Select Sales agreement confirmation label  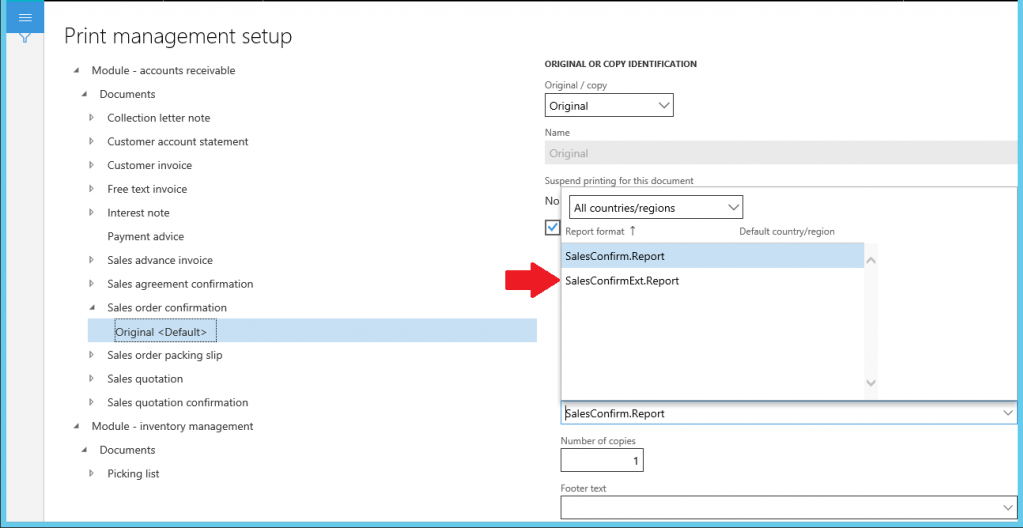(180, 284)
